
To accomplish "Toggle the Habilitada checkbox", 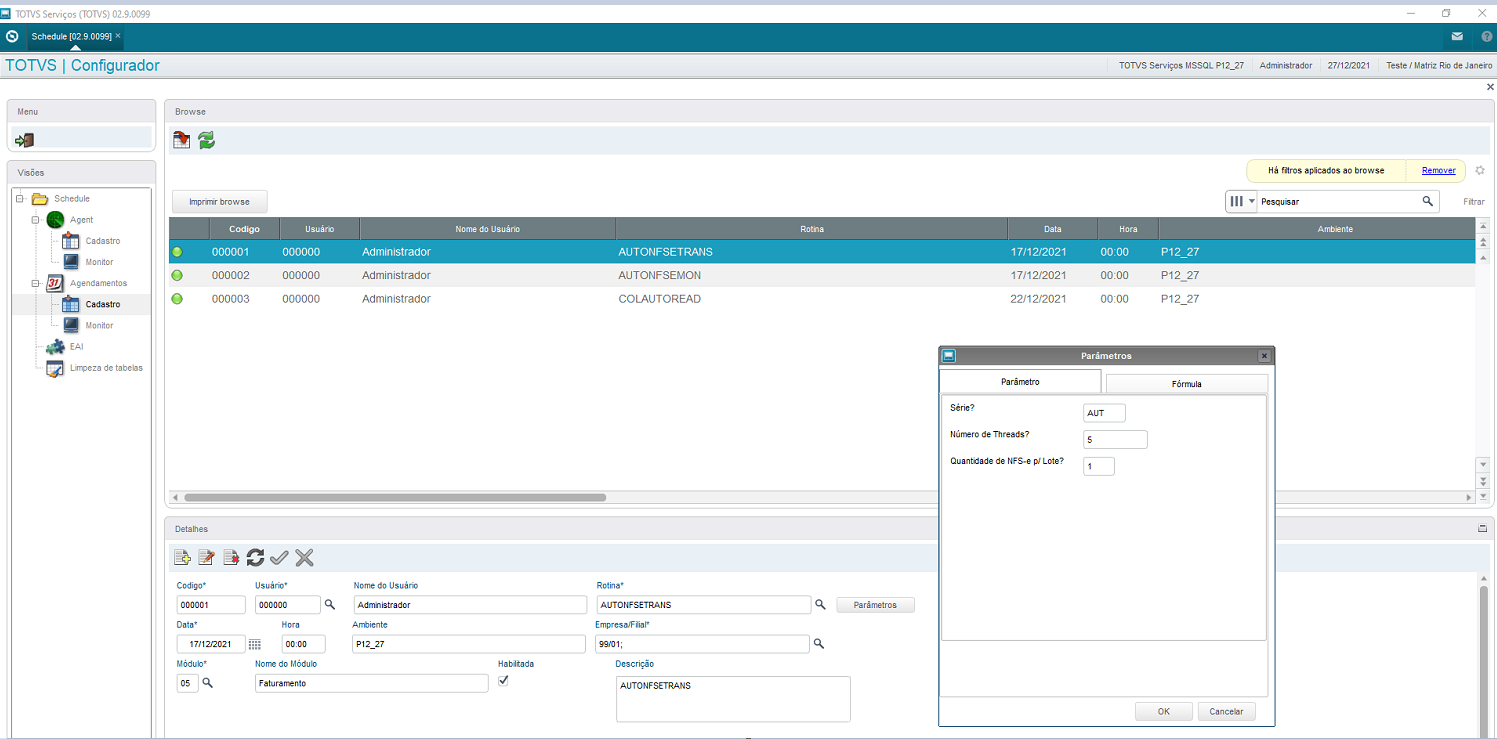I will (x=504, y=680).
